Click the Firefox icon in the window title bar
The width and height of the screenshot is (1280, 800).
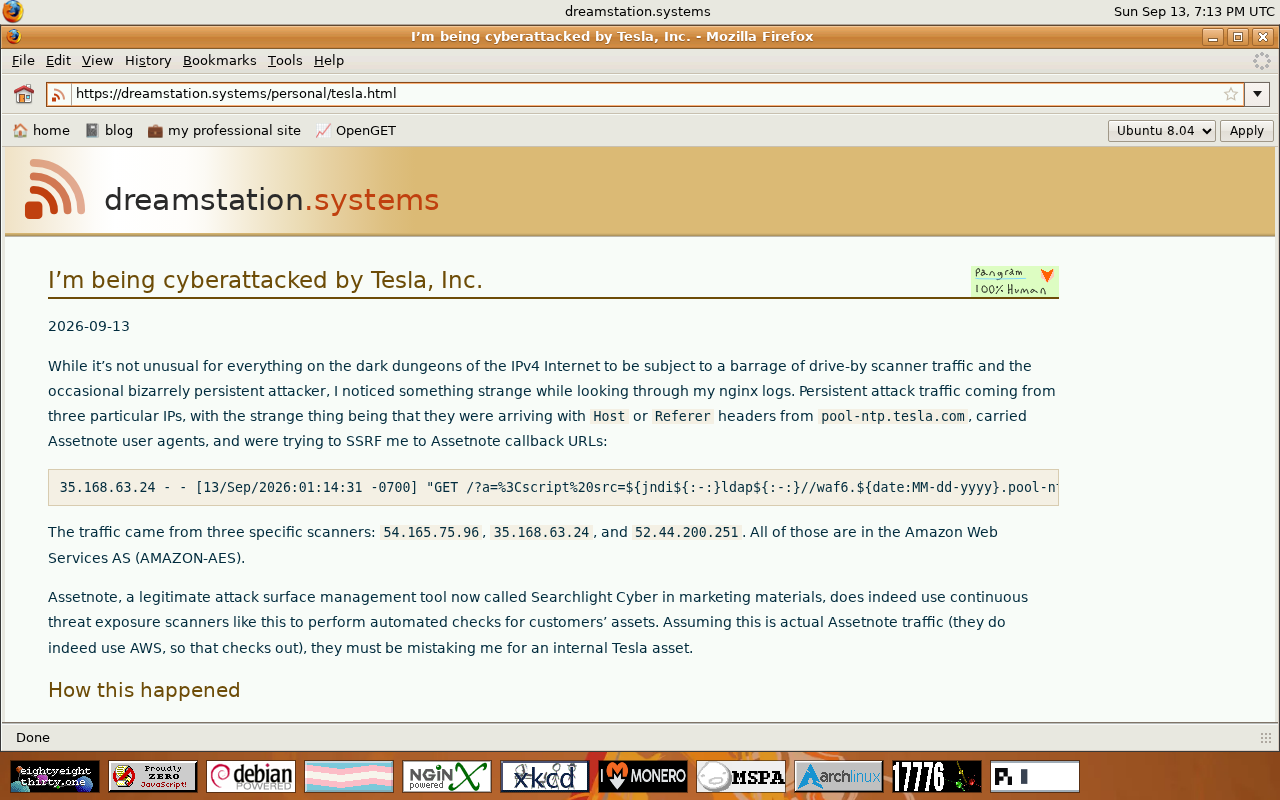tap(13, 37)
